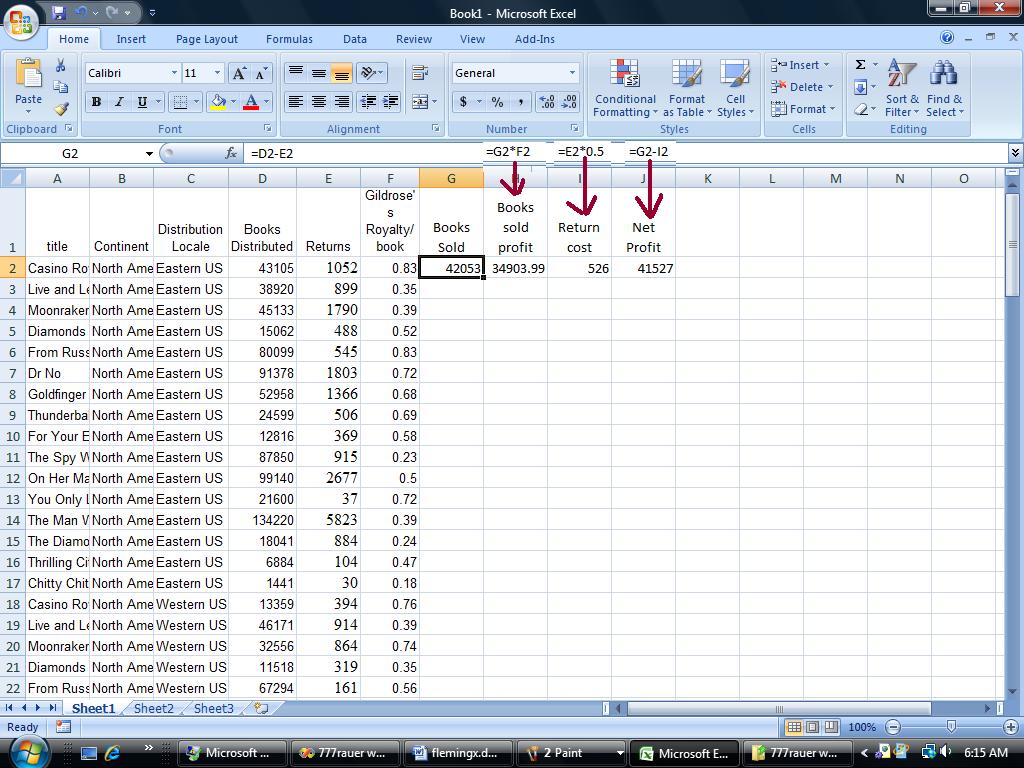This screenshot has height=768, width=1024.
Task: Open the Number Format General dropdown
Action: [572, 73]
